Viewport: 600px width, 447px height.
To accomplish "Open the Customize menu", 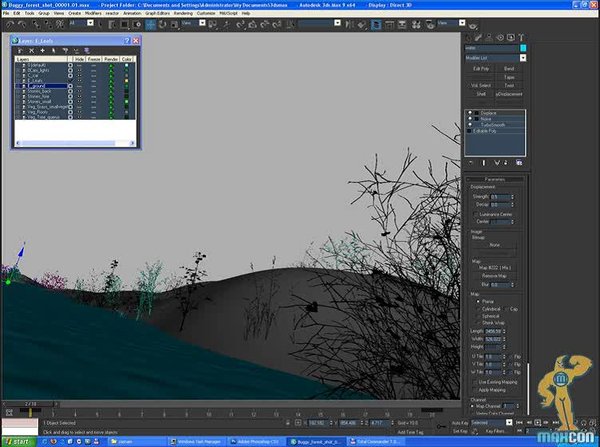I will [206, 13].
